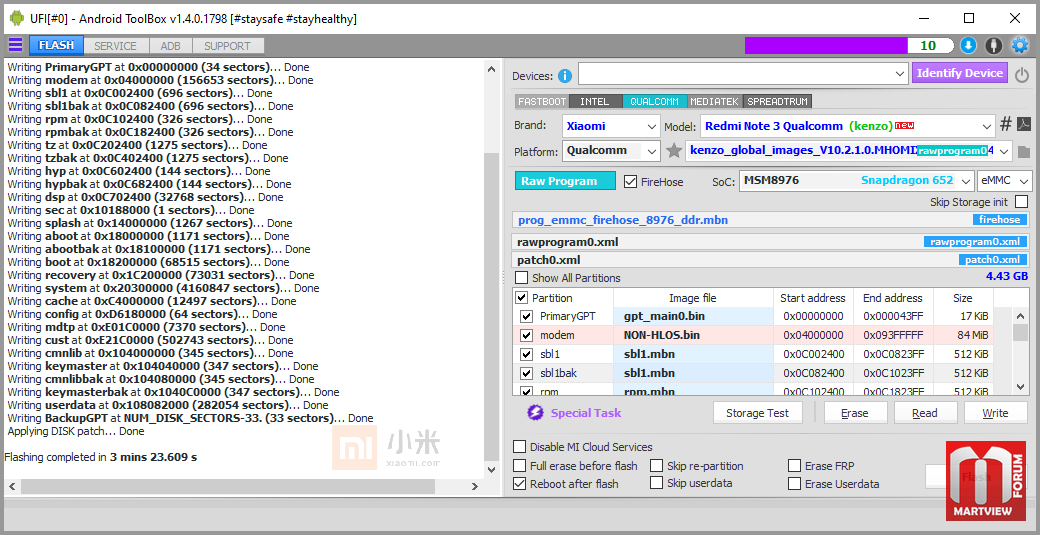Click the rawprogram0.xml file field
This screenshot has height=535, width=1040.
[x=771, y=242]
